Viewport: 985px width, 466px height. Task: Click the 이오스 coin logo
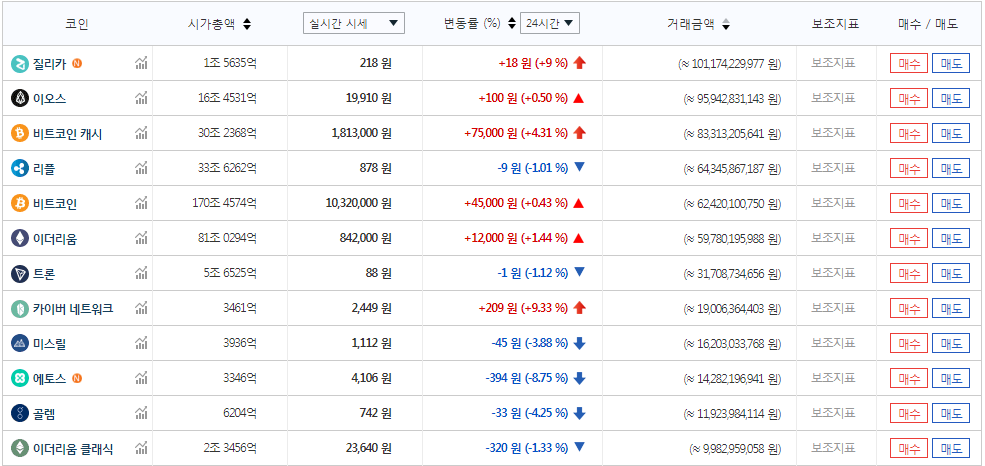click(x=20, y=98)
